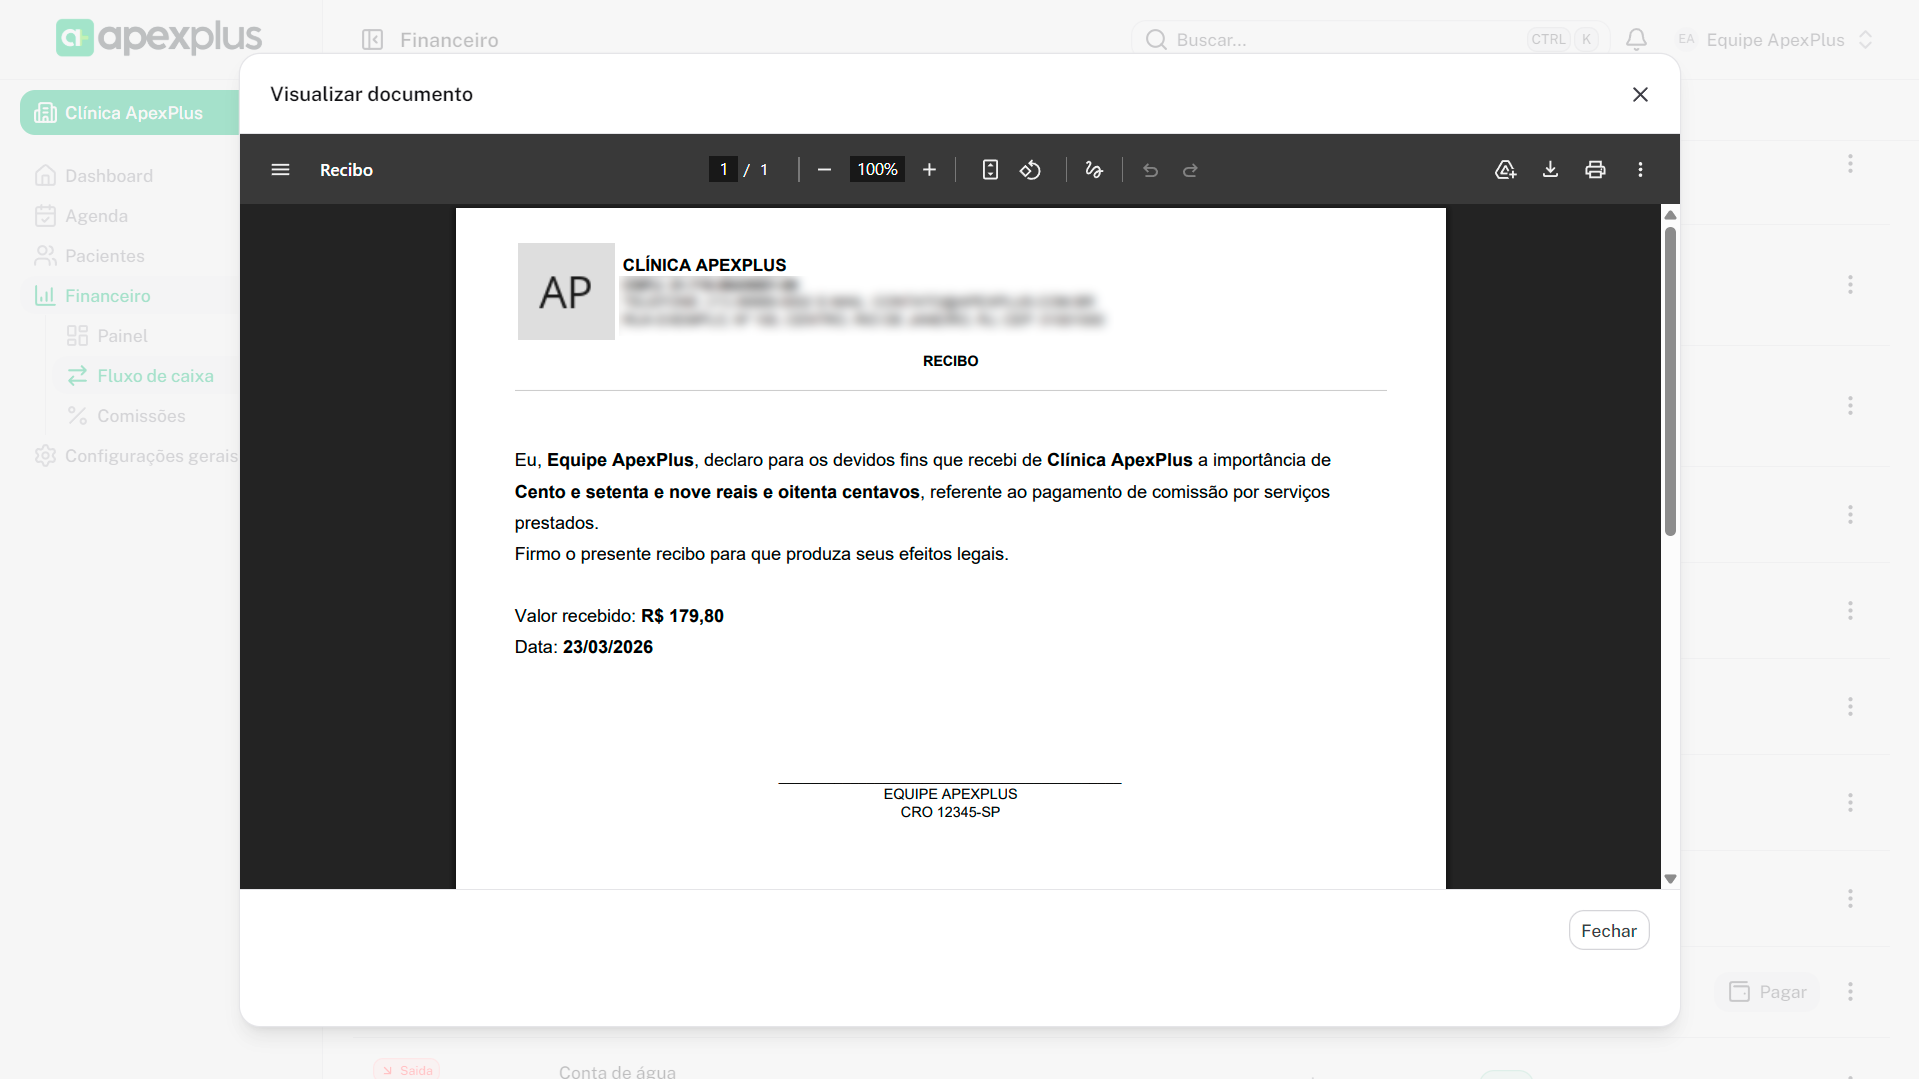
Task: Click the fit to page icon
Action: [x=990, y=170]
